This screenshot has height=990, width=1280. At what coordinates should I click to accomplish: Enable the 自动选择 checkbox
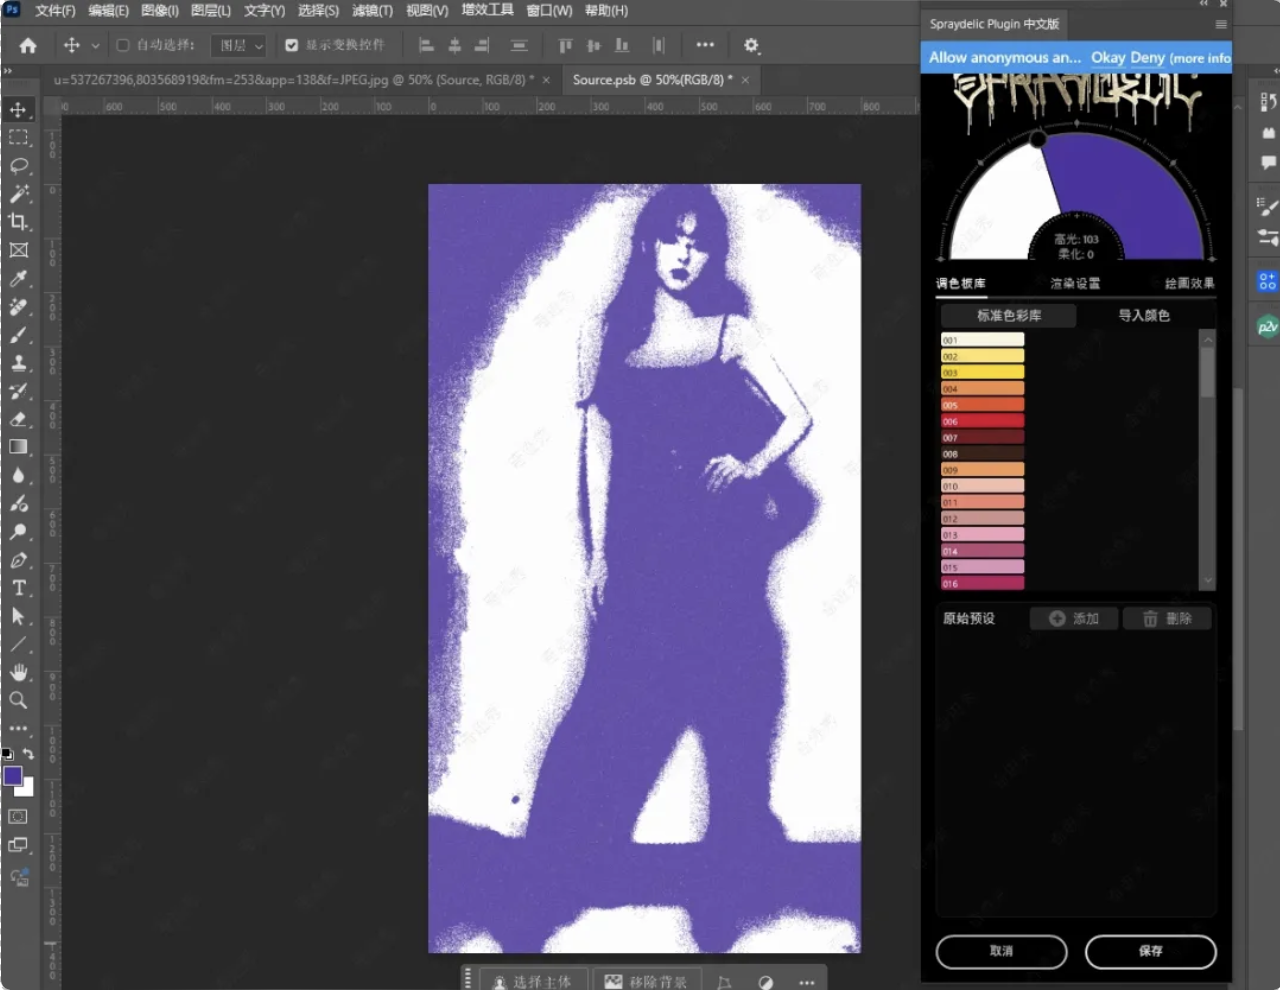(123, 45)
